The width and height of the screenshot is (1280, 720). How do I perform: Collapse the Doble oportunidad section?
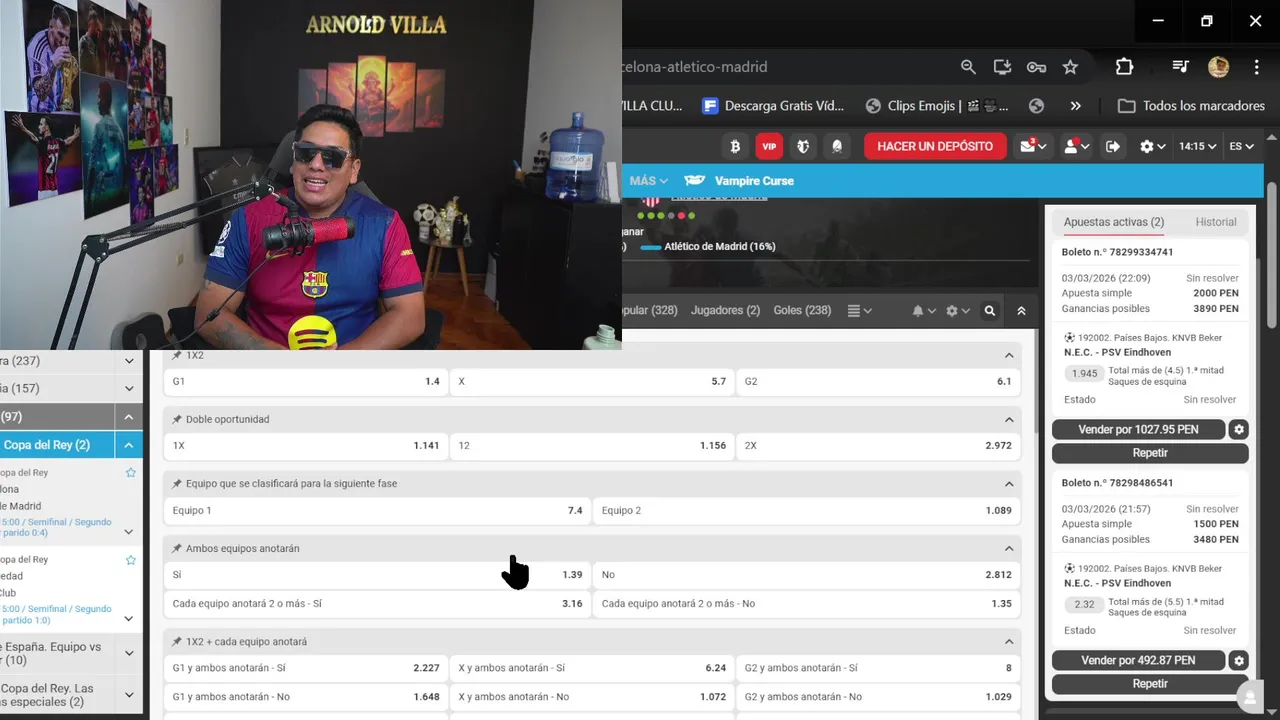click(x=1009, y=419)
